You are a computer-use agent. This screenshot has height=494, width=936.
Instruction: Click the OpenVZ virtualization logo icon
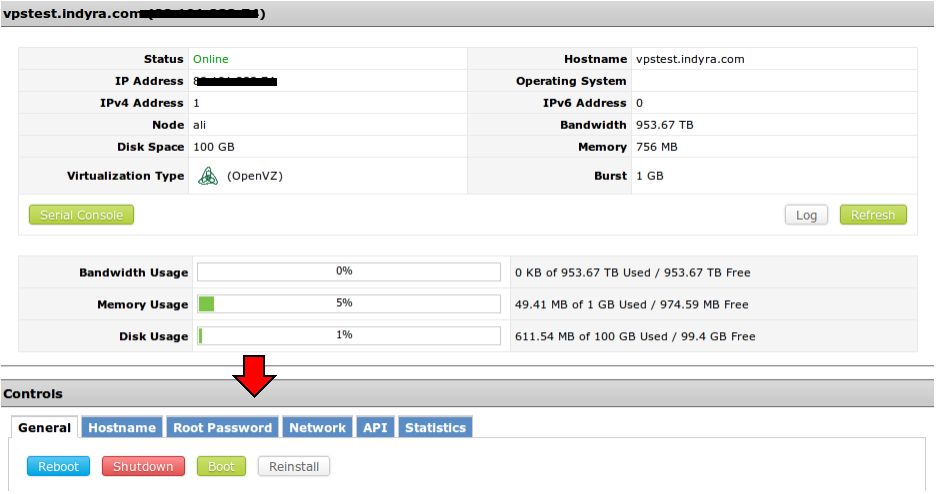click(x=208, y=176)
